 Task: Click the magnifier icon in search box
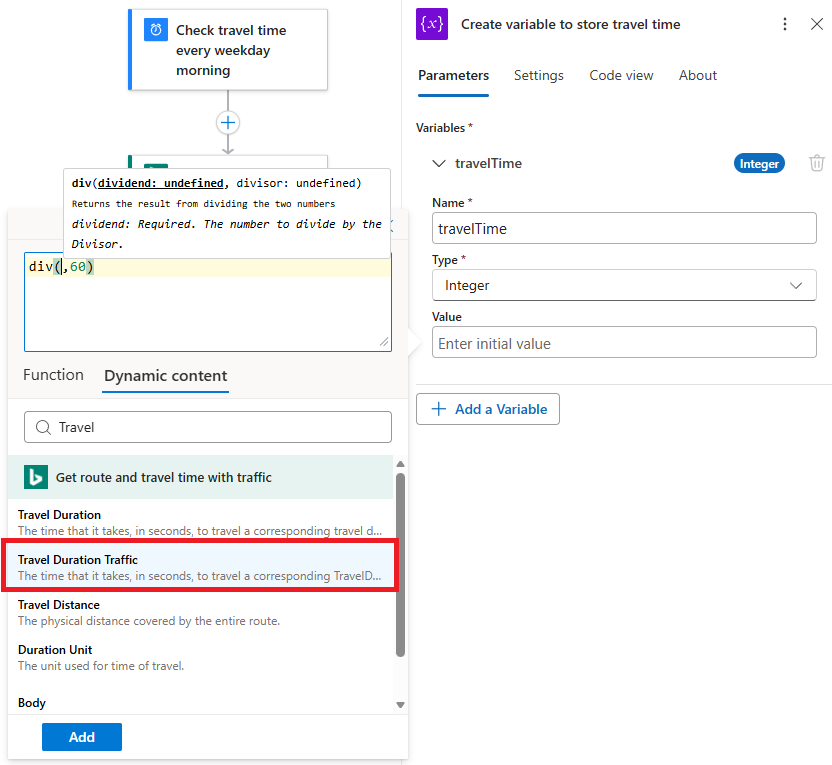[x=43, y=427]
